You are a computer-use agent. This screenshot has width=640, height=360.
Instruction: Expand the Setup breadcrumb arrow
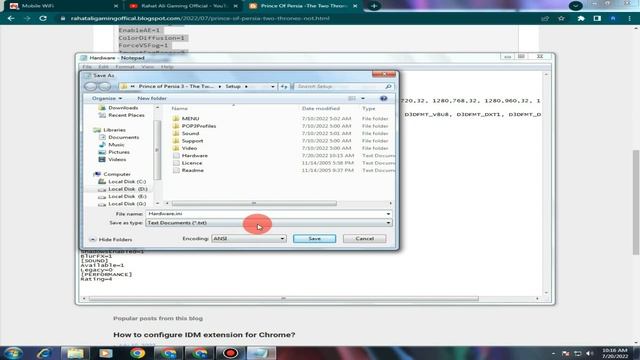[x=246, y=87]
